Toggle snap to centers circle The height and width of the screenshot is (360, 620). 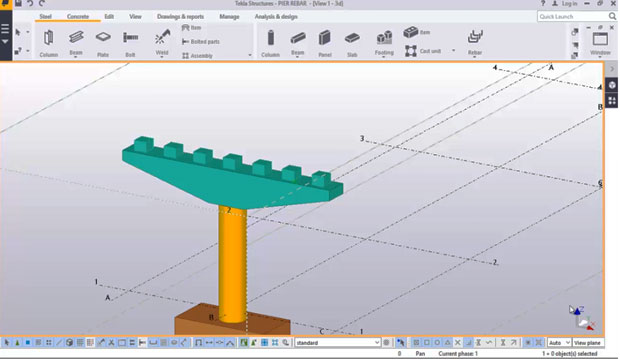pyautogui.click(x=437, y=343)
